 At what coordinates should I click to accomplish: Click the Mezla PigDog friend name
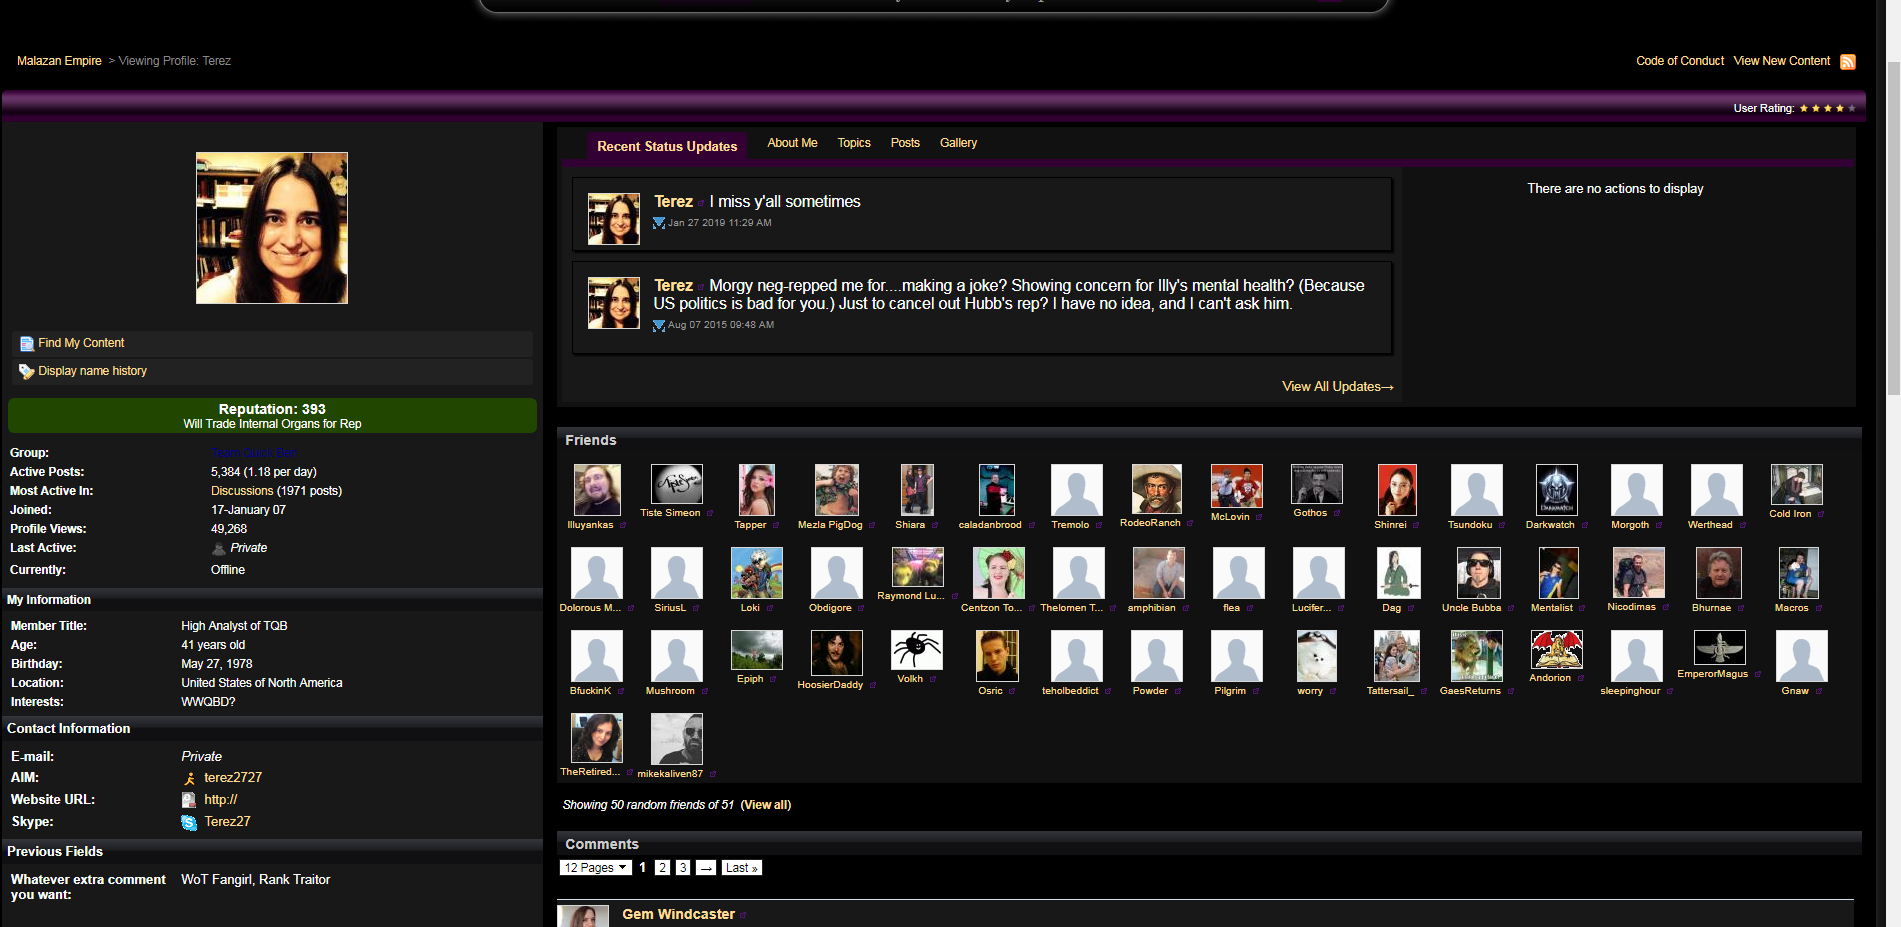pos(830,525)
